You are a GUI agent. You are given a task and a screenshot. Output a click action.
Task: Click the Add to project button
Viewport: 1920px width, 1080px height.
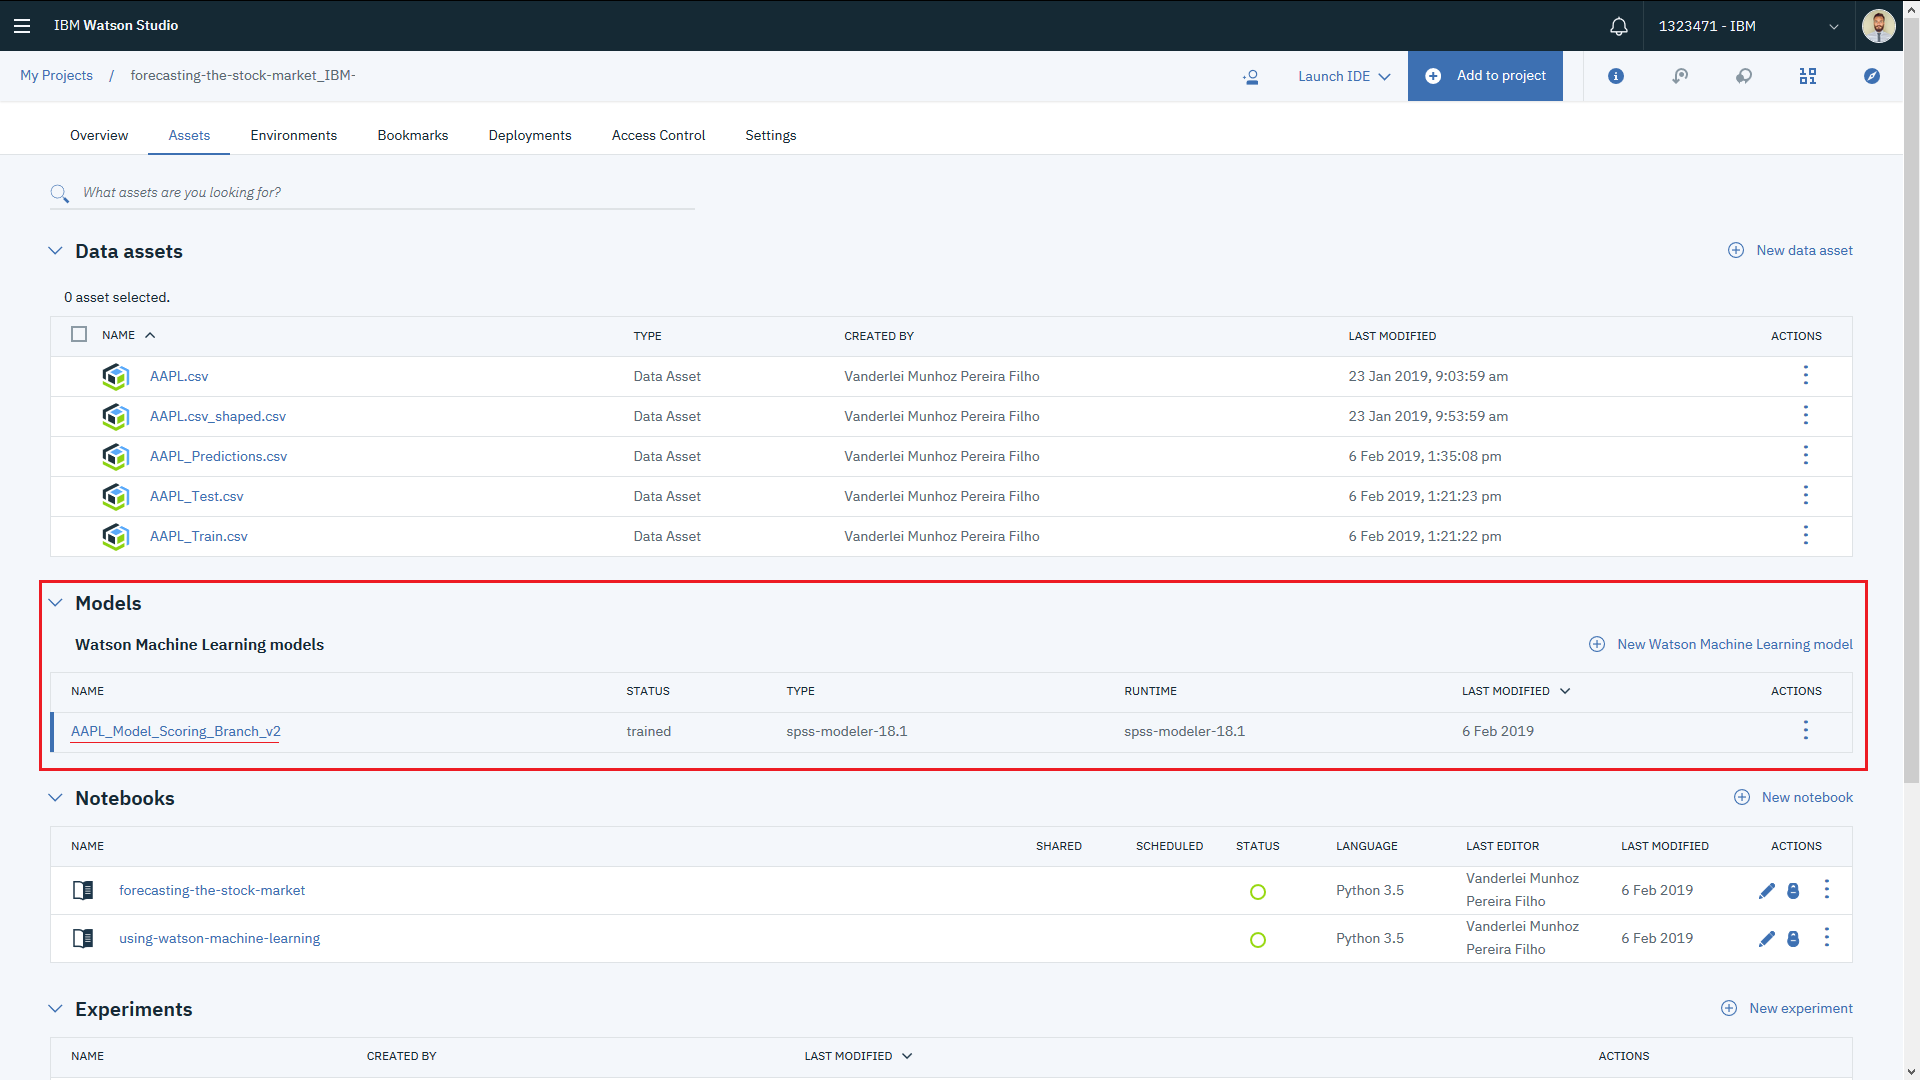(1485, 76)
